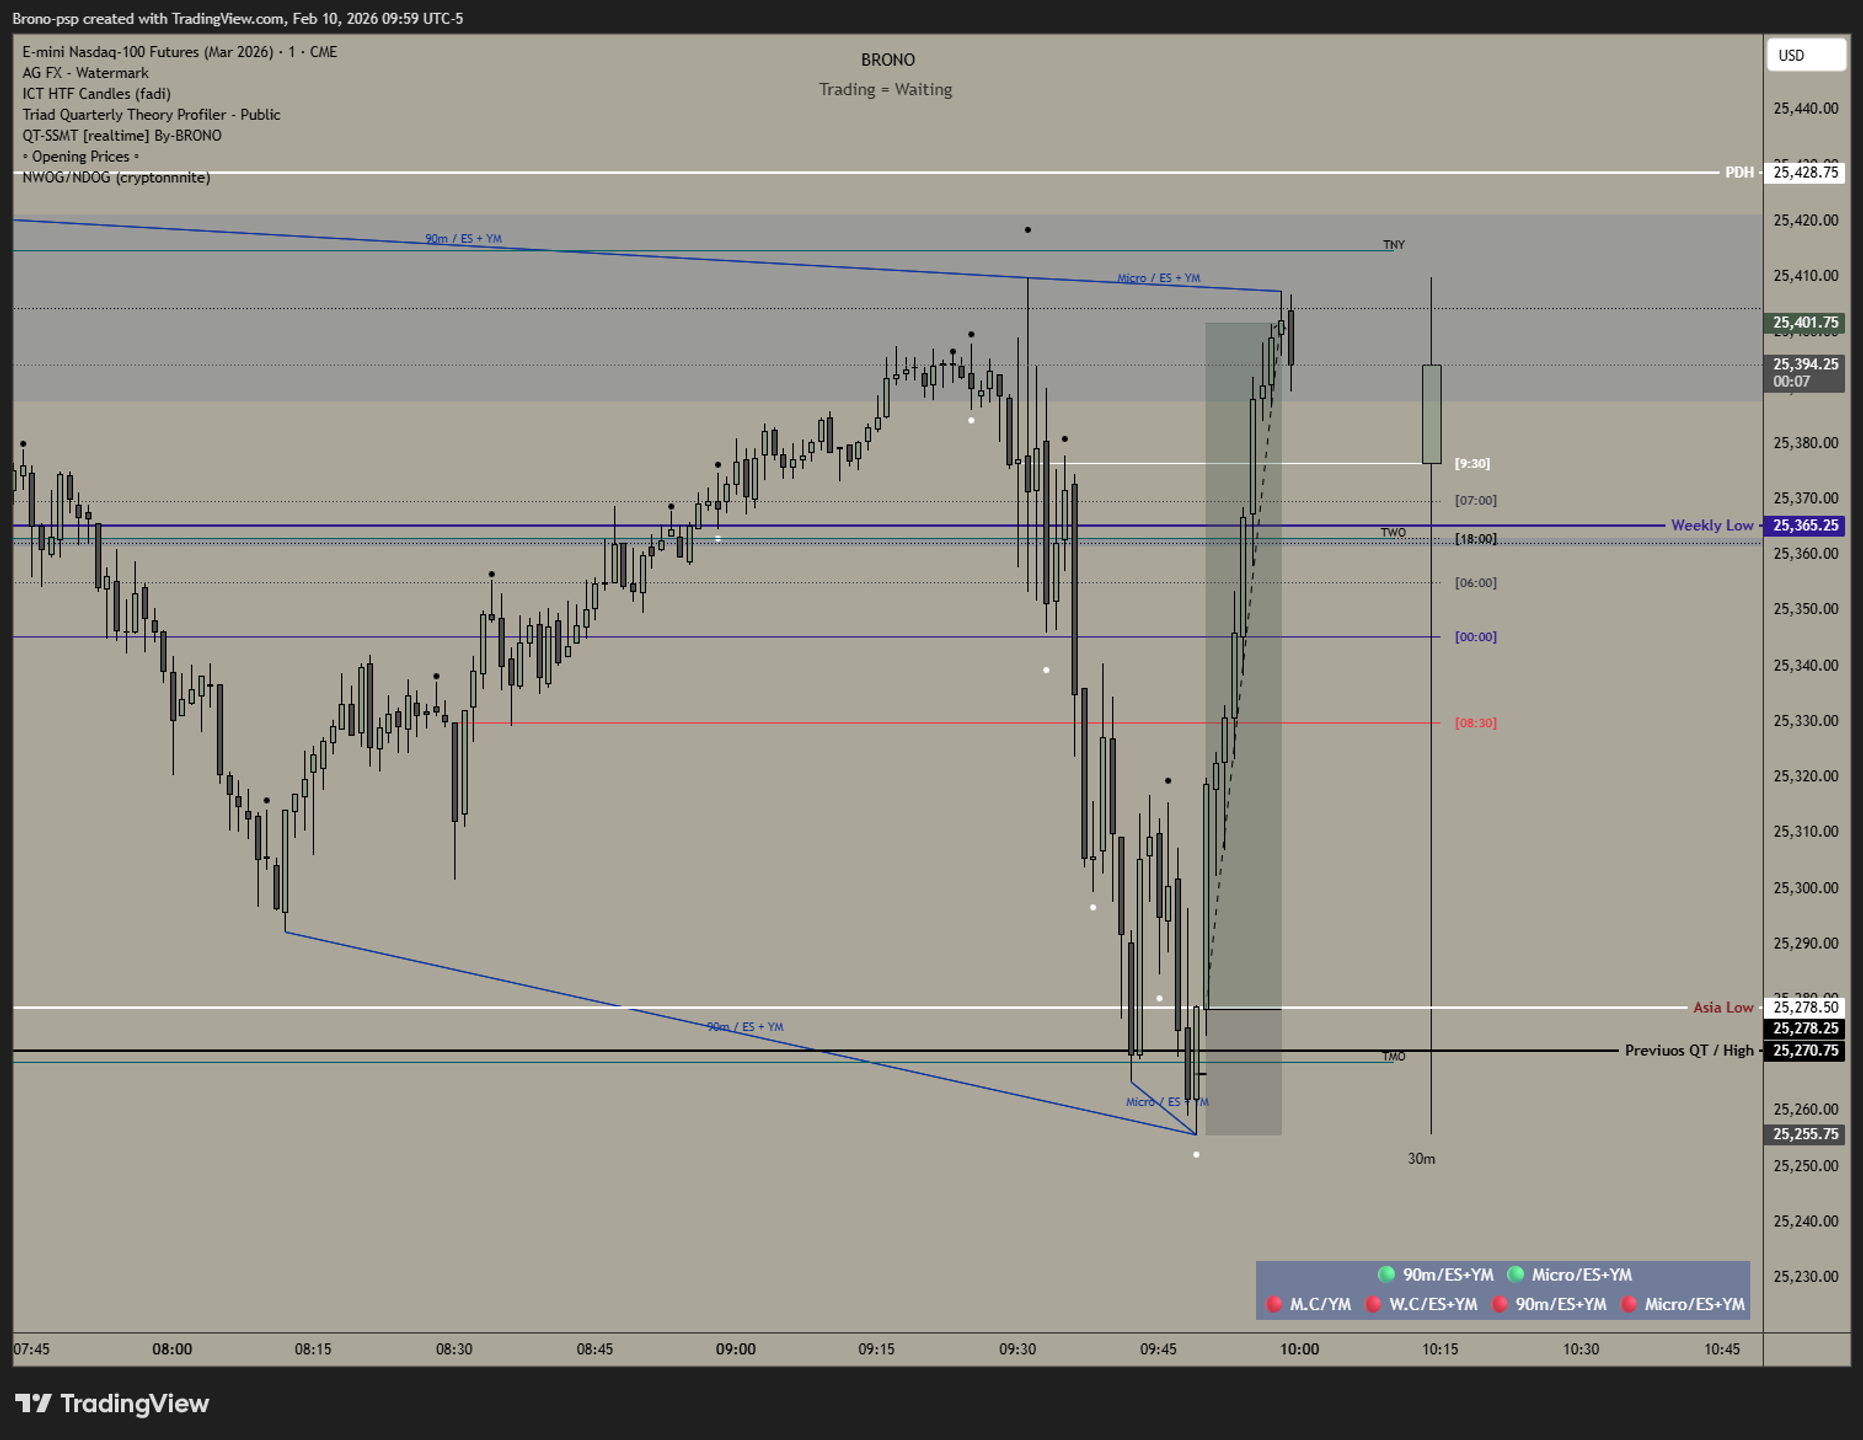Click the TNY level label
Image resolution: width=1863 pixels, height=1440 pixels.
[x=1394, y=244]
